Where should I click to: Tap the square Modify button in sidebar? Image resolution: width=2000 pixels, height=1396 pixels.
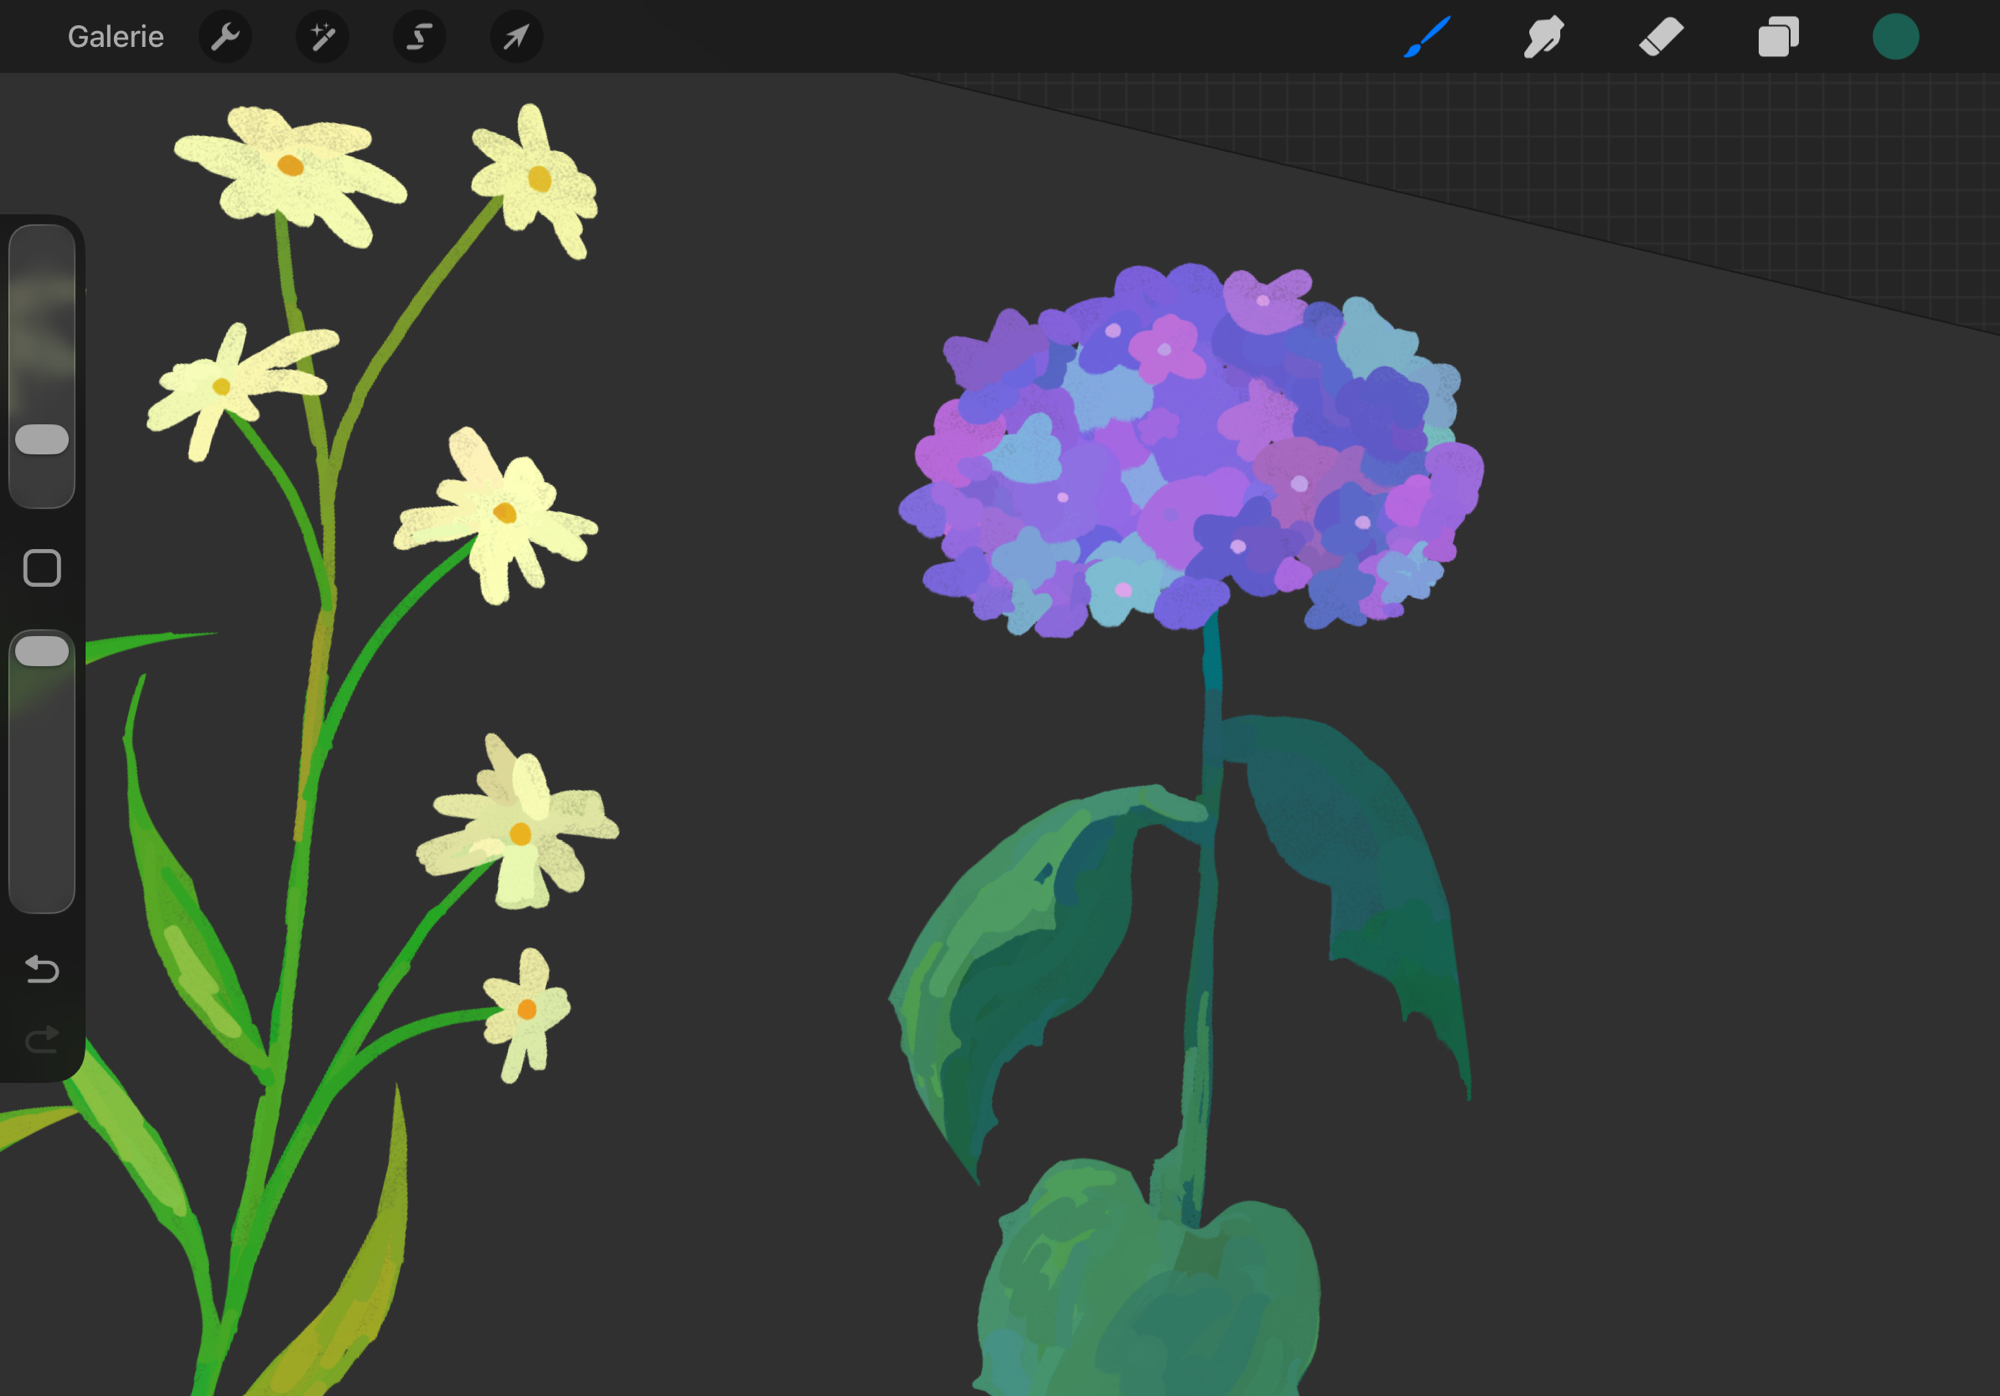[42, 568]
